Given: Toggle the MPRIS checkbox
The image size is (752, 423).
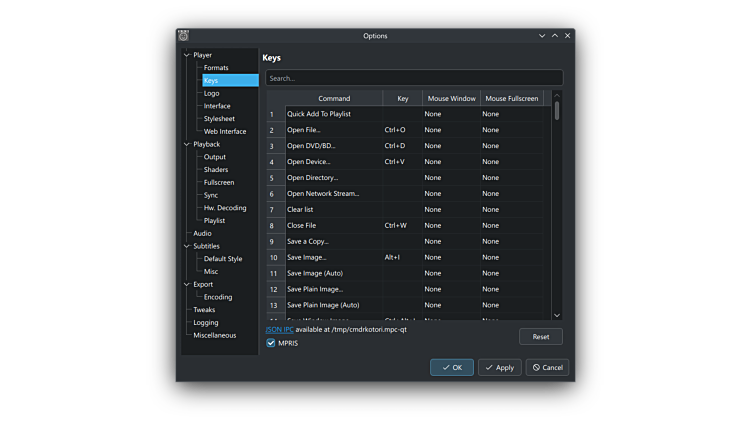Looking at the screenshot, I should click(271, 343).
